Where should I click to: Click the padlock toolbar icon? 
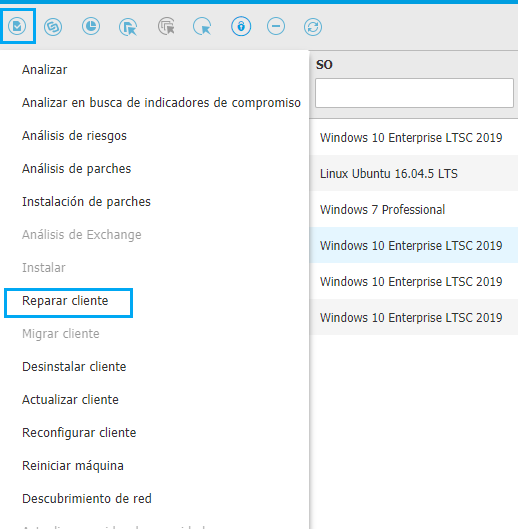click(x=241, y=26)
